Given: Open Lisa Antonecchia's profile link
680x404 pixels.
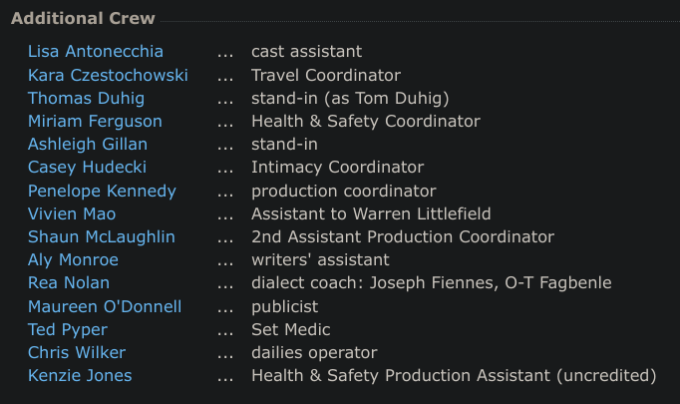Looking at the screenshot, I should click(95, 51).
